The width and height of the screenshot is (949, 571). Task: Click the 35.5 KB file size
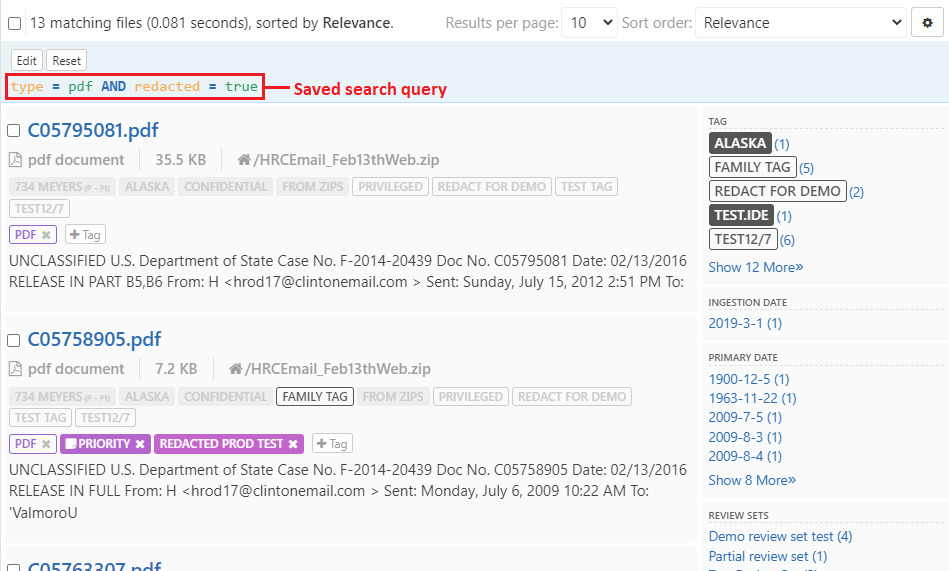[x=180, y=160]
